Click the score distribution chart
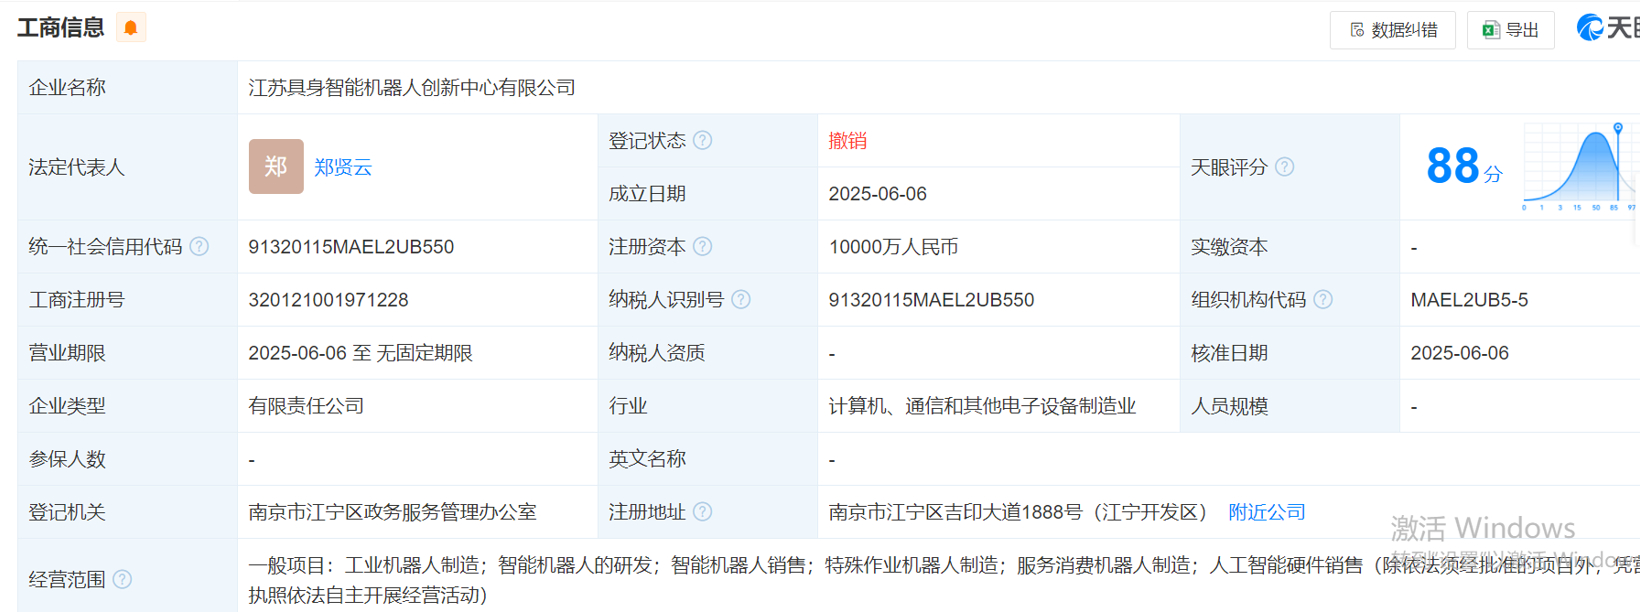The width and height of the screenshot is (1640, 612). (1580, 166)
